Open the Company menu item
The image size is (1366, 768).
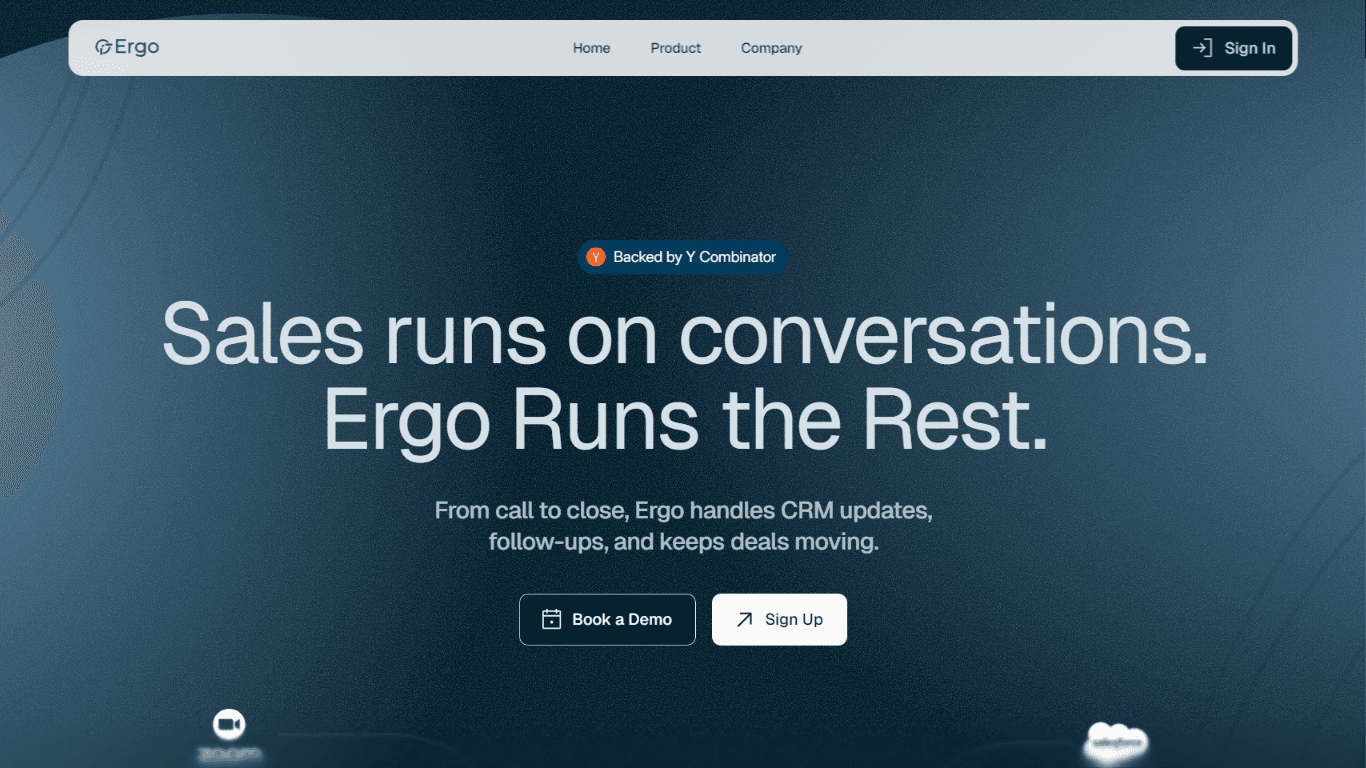tap(771, 48)
